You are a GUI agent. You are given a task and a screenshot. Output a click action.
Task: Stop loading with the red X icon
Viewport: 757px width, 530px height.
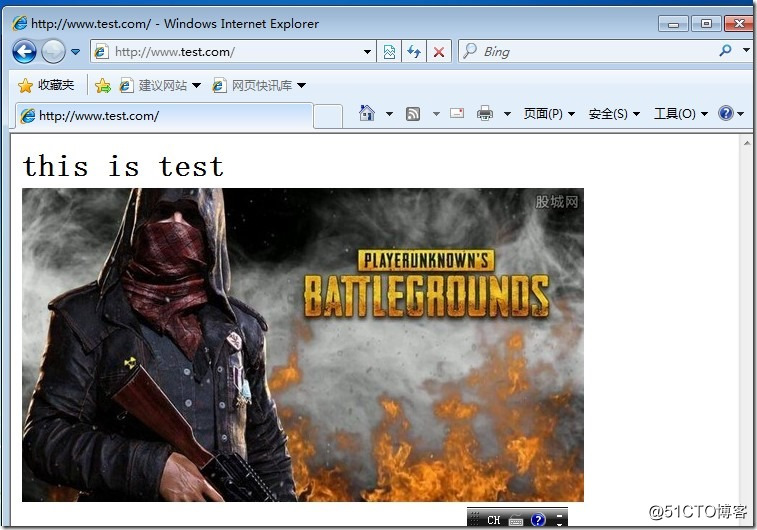[439, 52]
